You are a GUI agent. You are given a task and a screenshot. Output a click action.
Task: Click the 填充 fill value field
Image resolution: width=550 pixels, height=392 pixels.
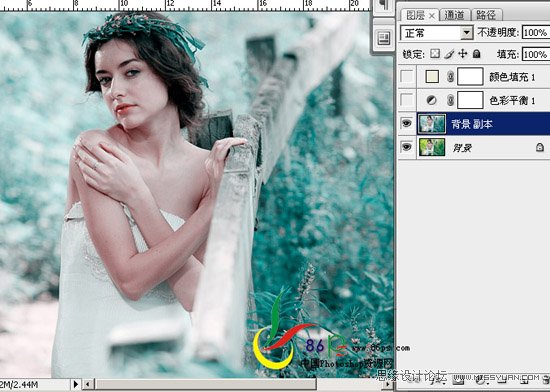tap(536, 54)
